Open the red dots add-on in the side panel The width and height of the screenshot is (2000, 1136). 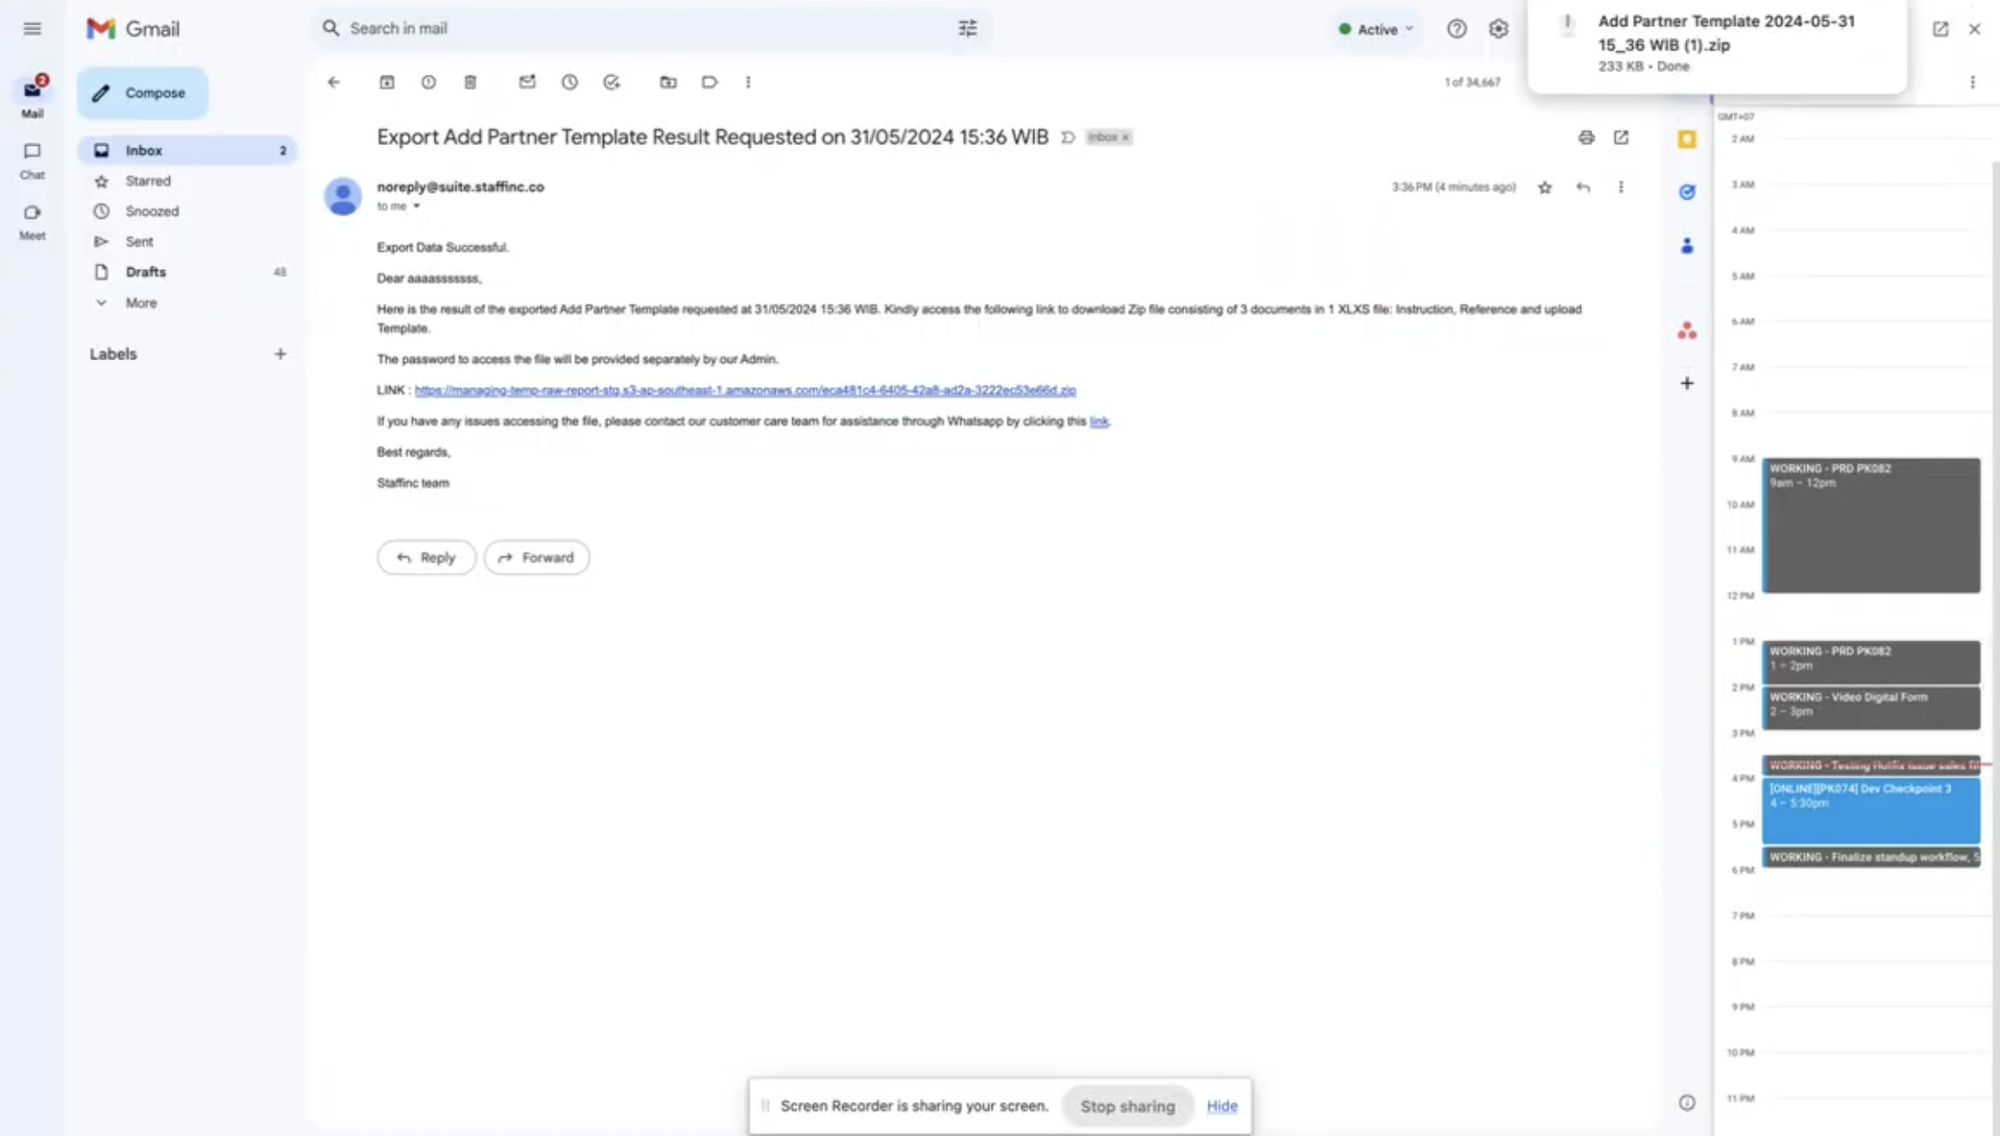pos(1687,330)
